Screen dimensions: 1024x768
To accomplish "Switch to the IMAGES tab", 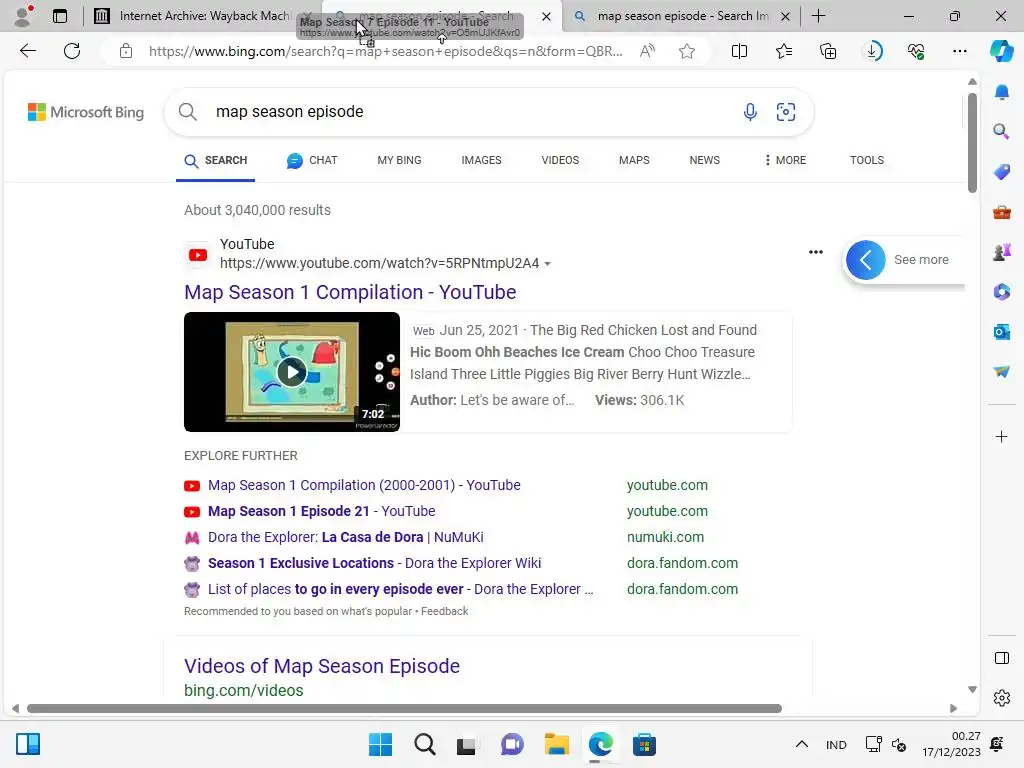I will pos(481,160).
